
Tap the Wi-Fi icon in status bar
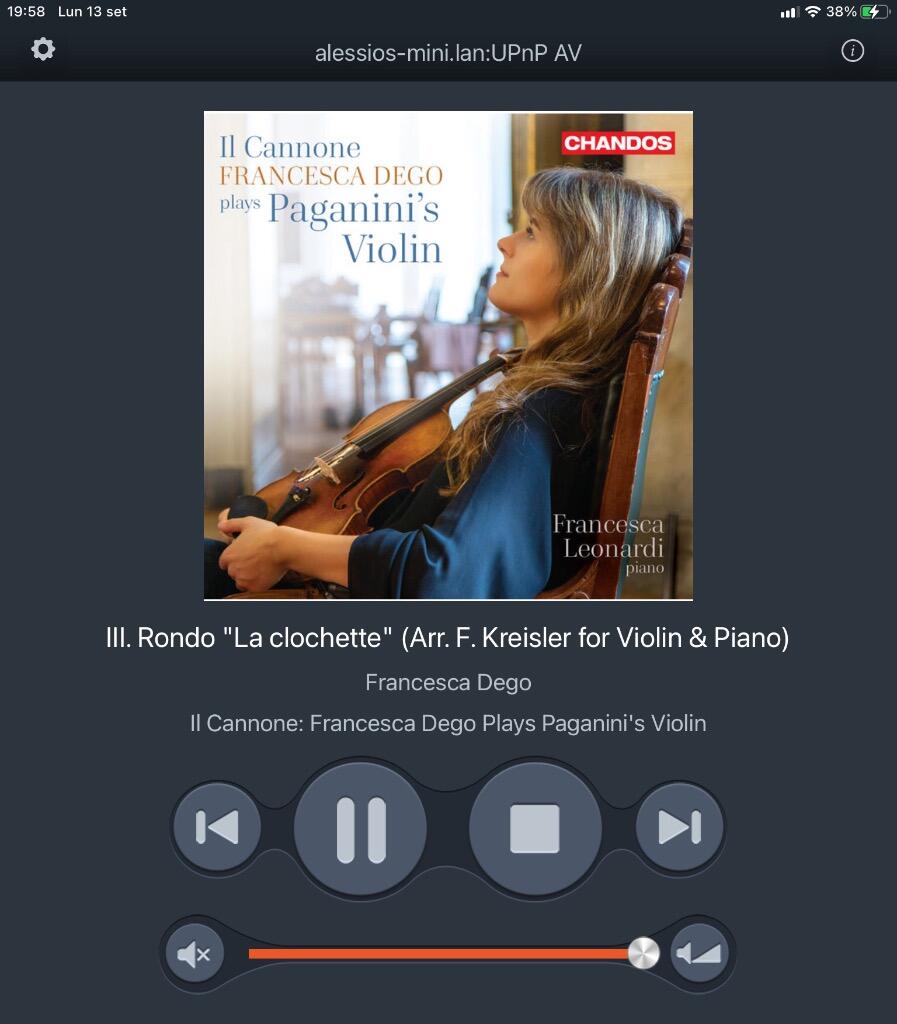[x=812, y=11]
